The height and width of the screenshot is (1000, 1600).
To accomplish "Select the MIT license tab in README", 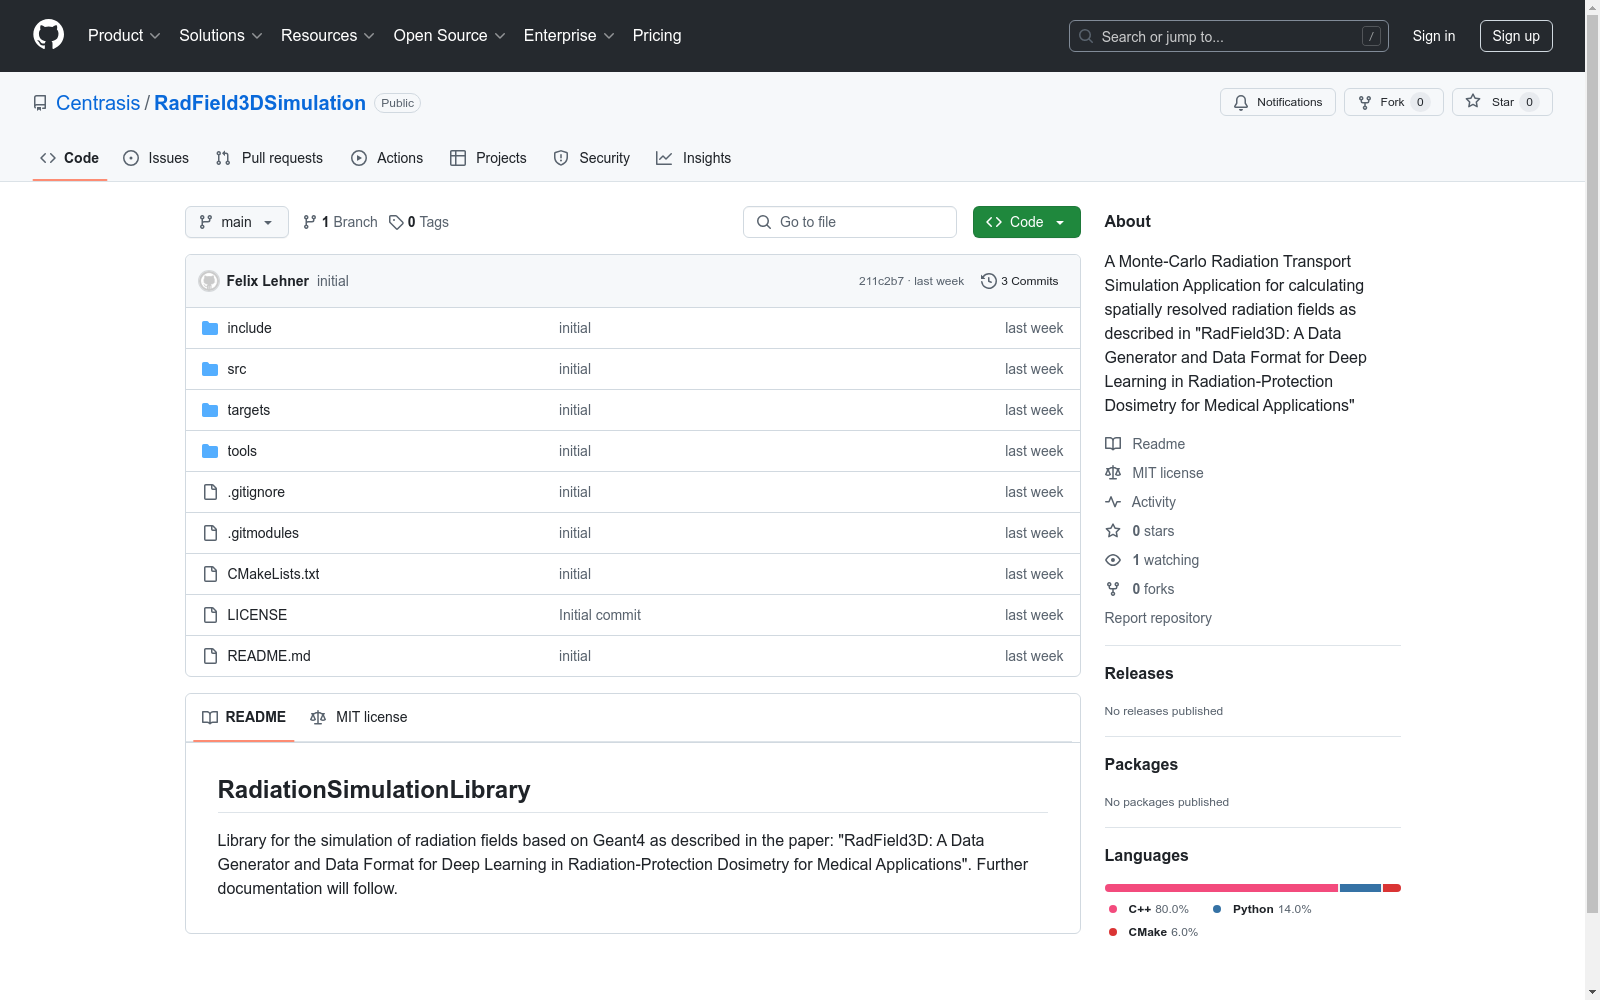I will pos(359,717).
